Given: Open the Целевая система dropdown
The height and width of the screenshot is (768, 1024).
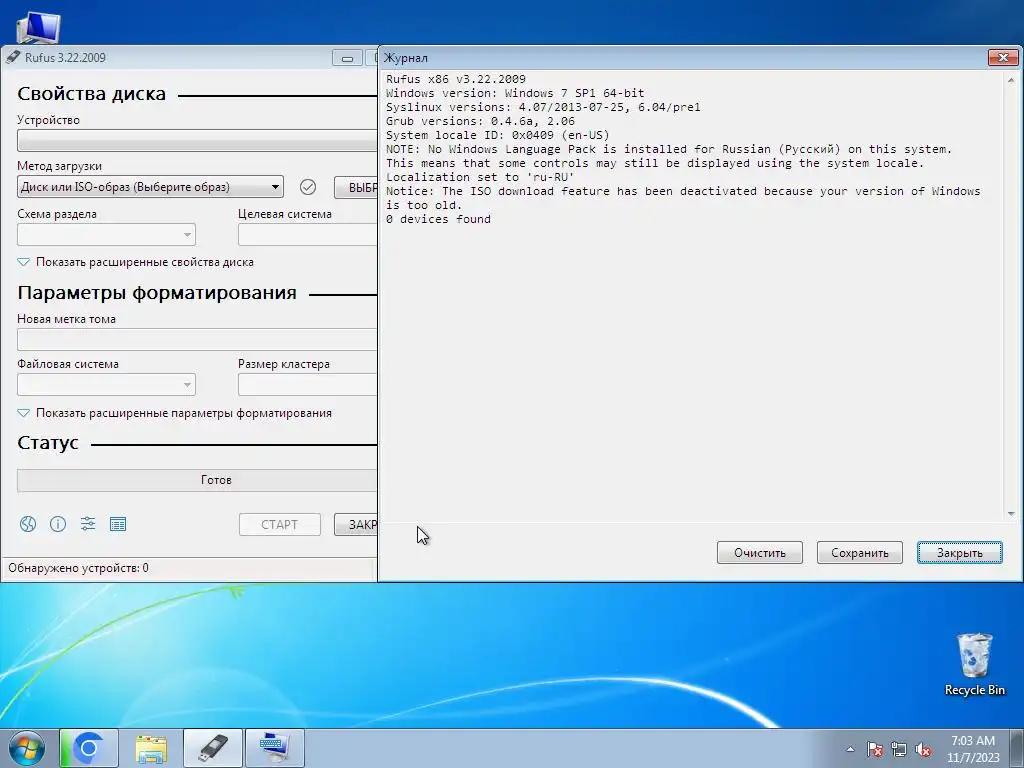Looking at the screenshot, I should [307, 234].
